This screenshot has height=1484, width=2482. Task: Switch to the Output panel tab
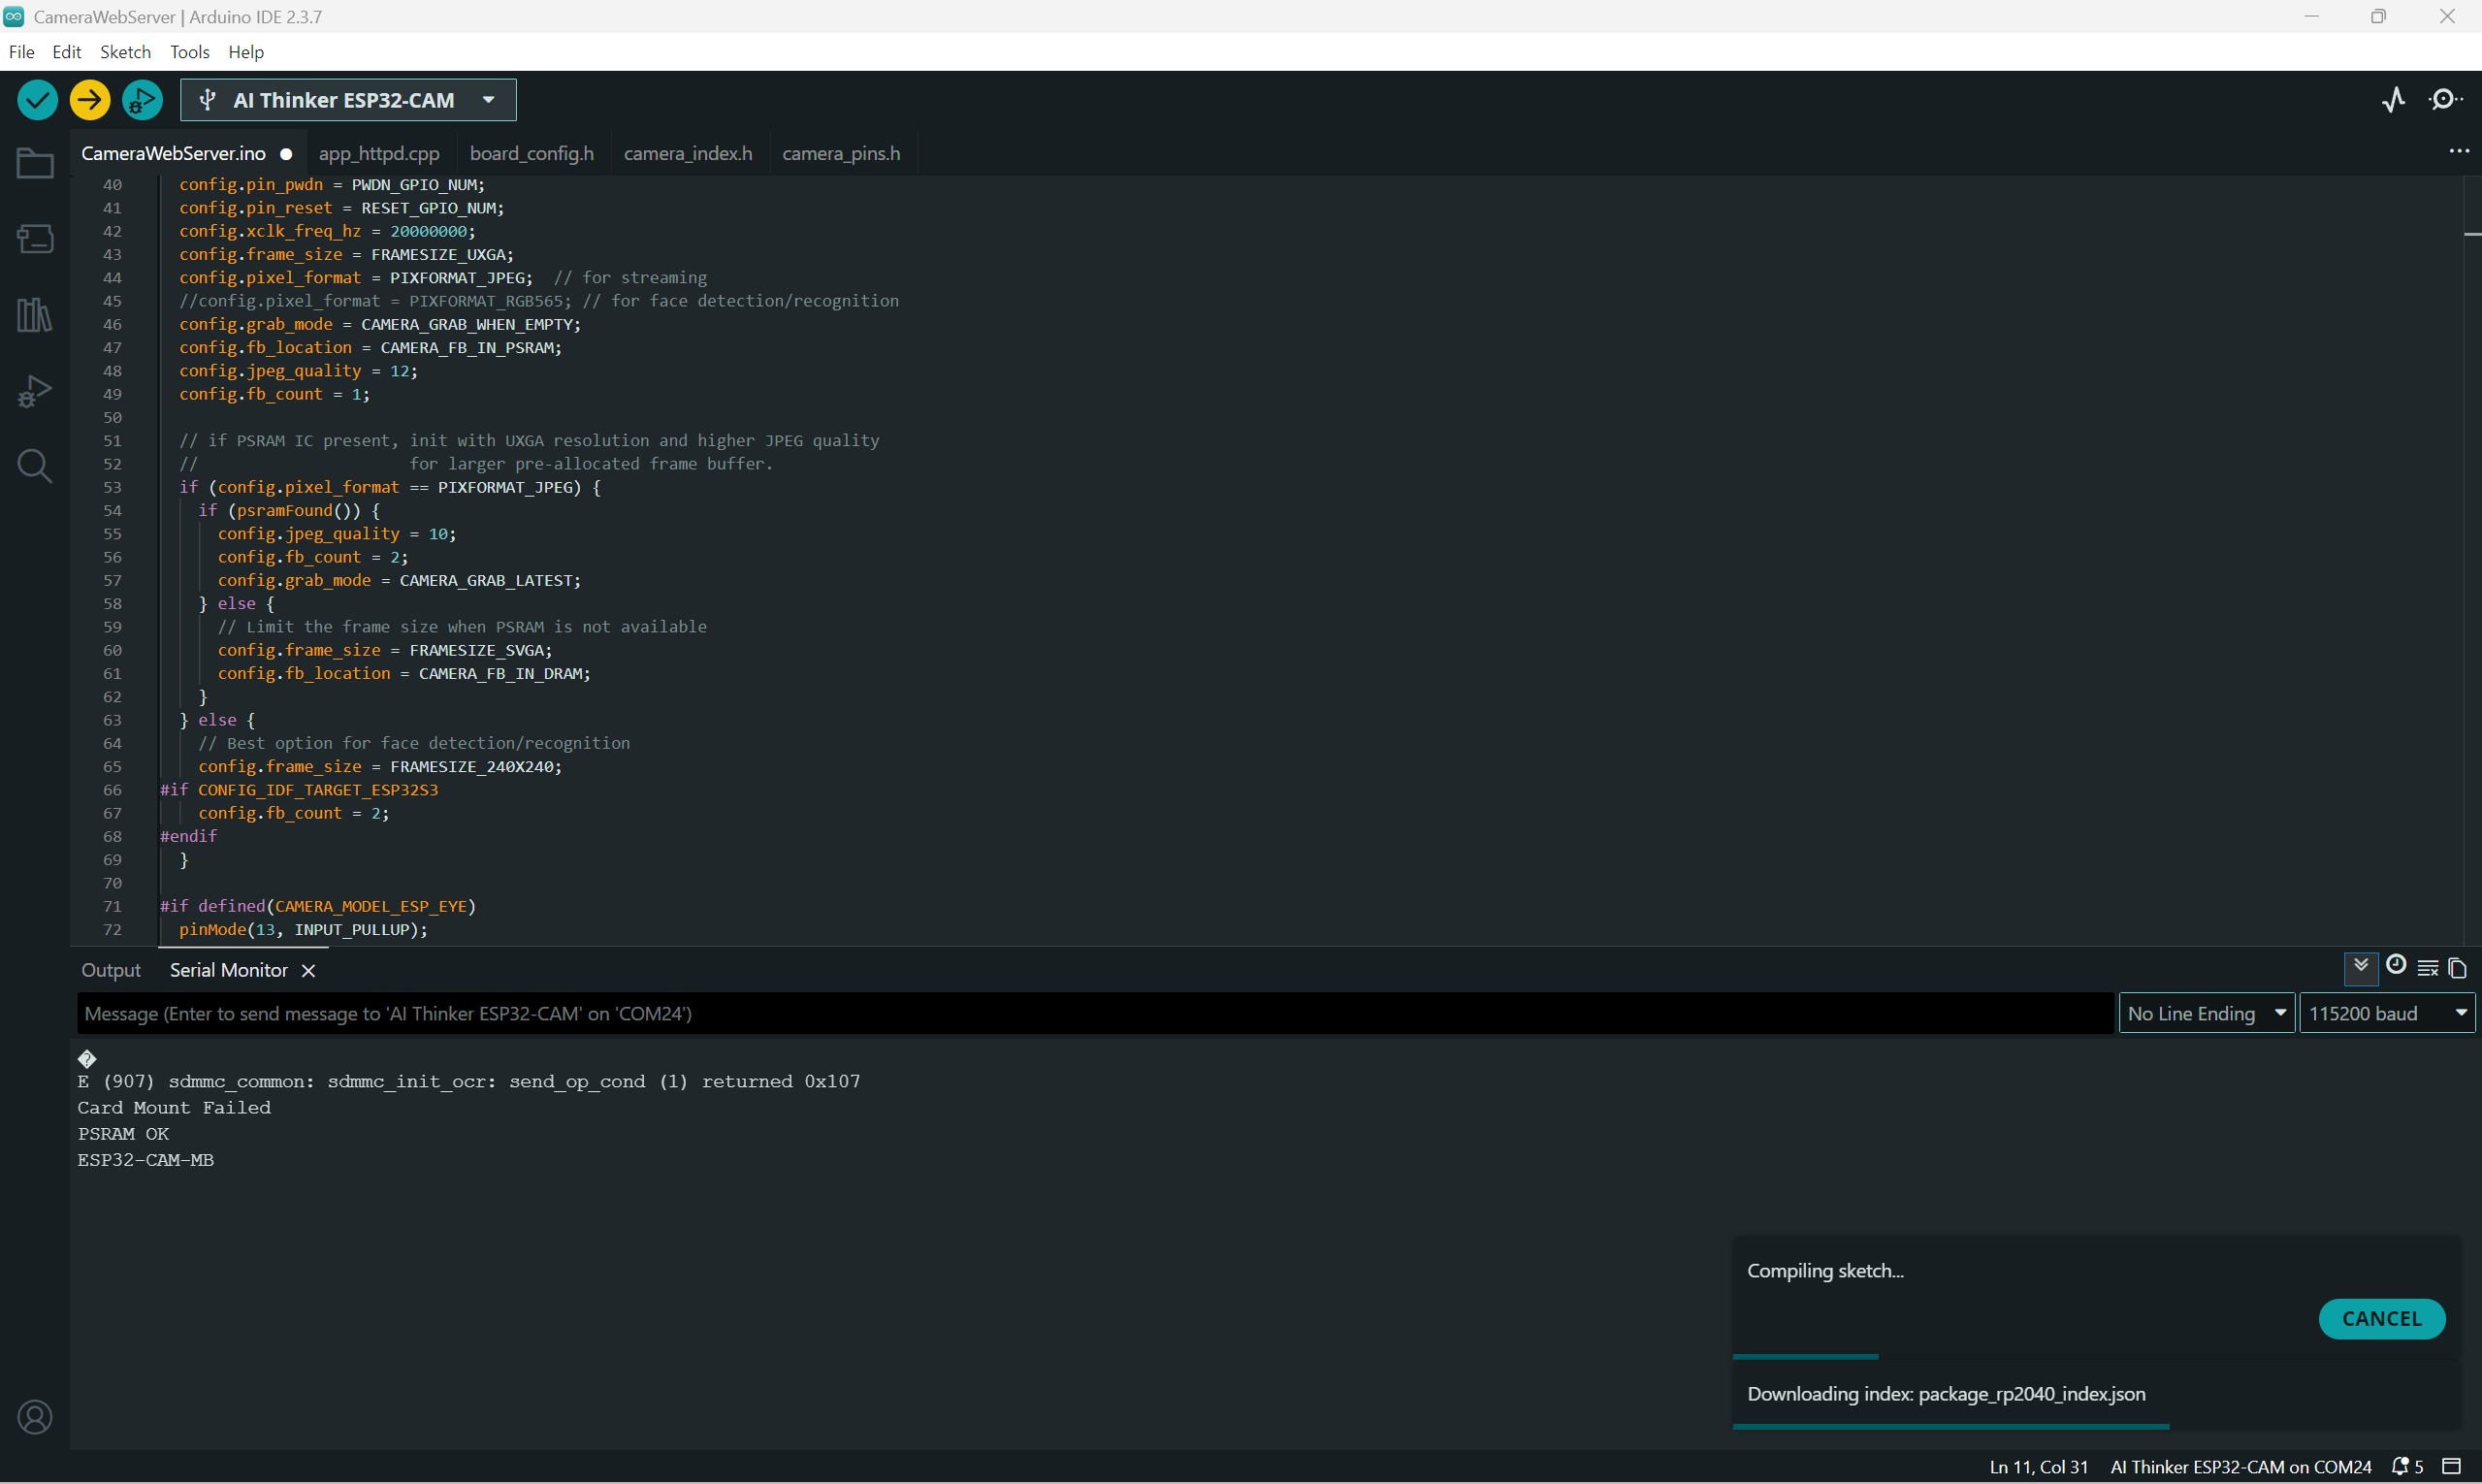pyautogui.click(x=111, y=971)
